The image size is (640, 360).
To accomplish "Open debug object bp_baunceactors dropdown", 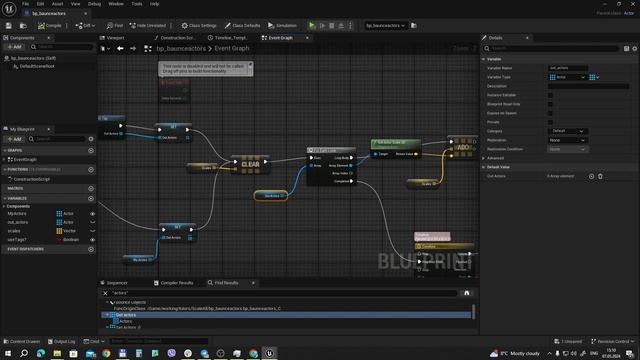I will pos(385,25).
